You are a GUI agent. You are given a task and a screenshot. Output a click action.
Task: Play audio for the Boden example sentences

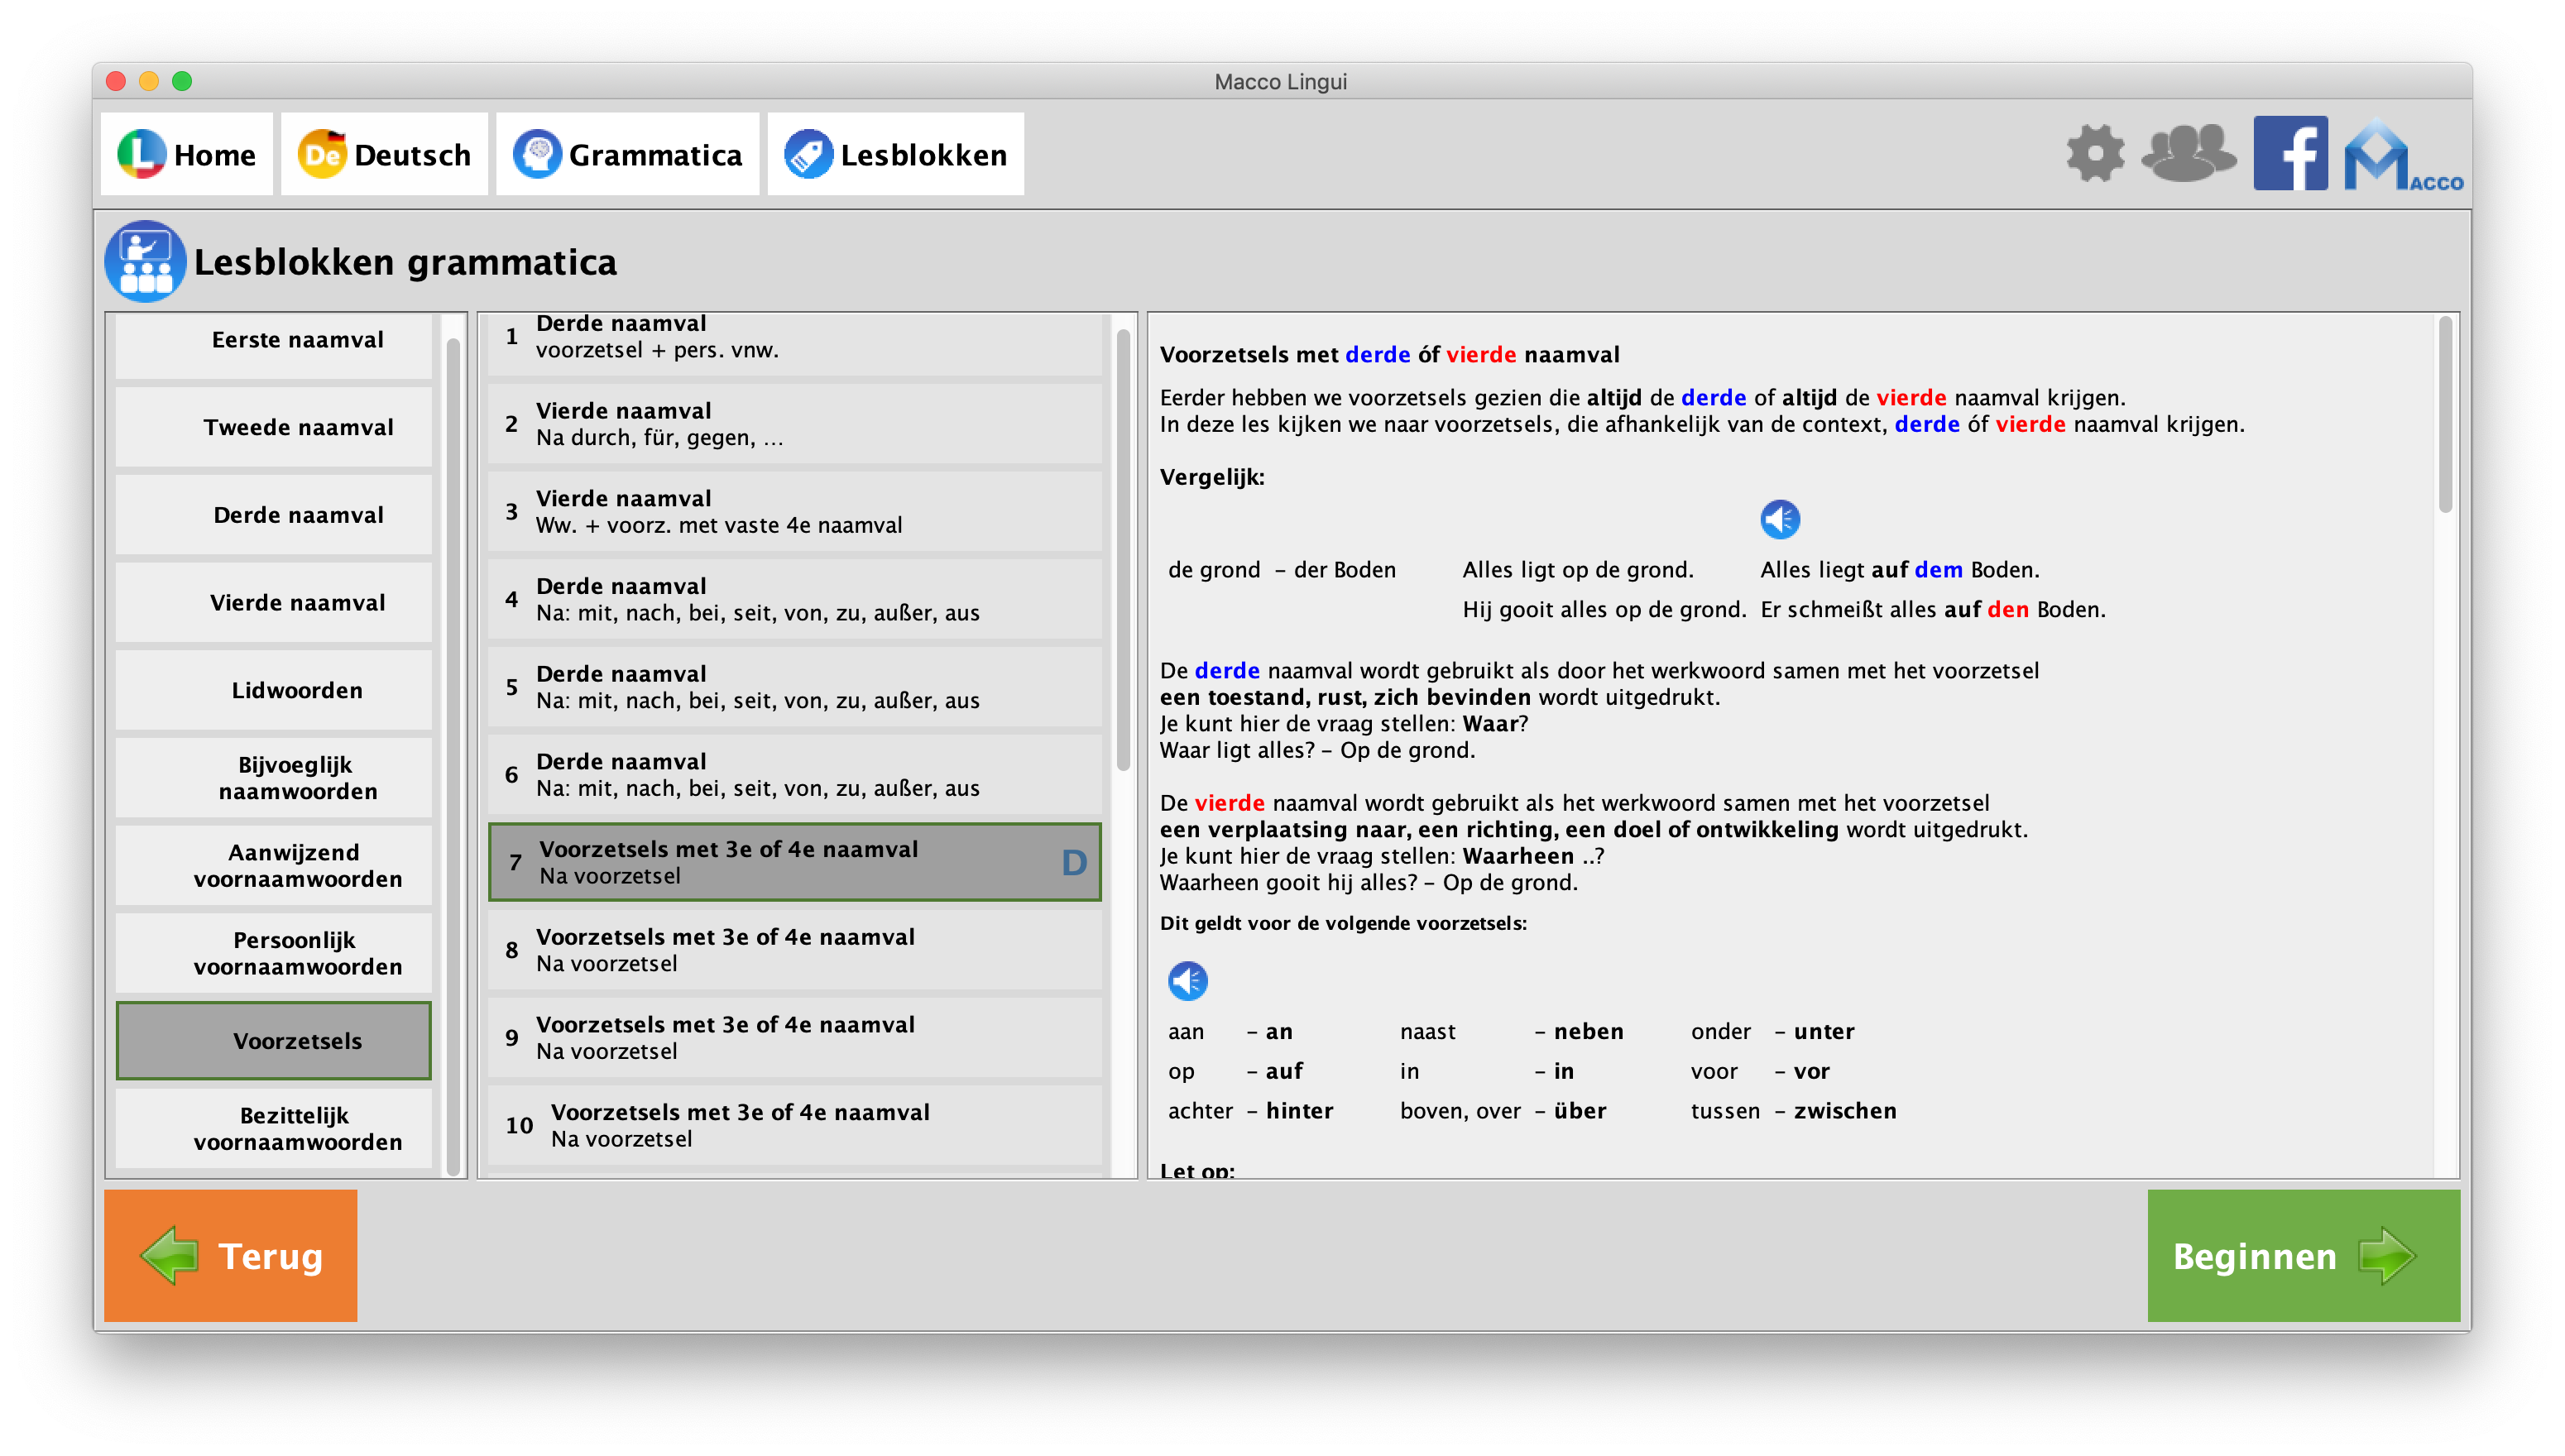1780,520
